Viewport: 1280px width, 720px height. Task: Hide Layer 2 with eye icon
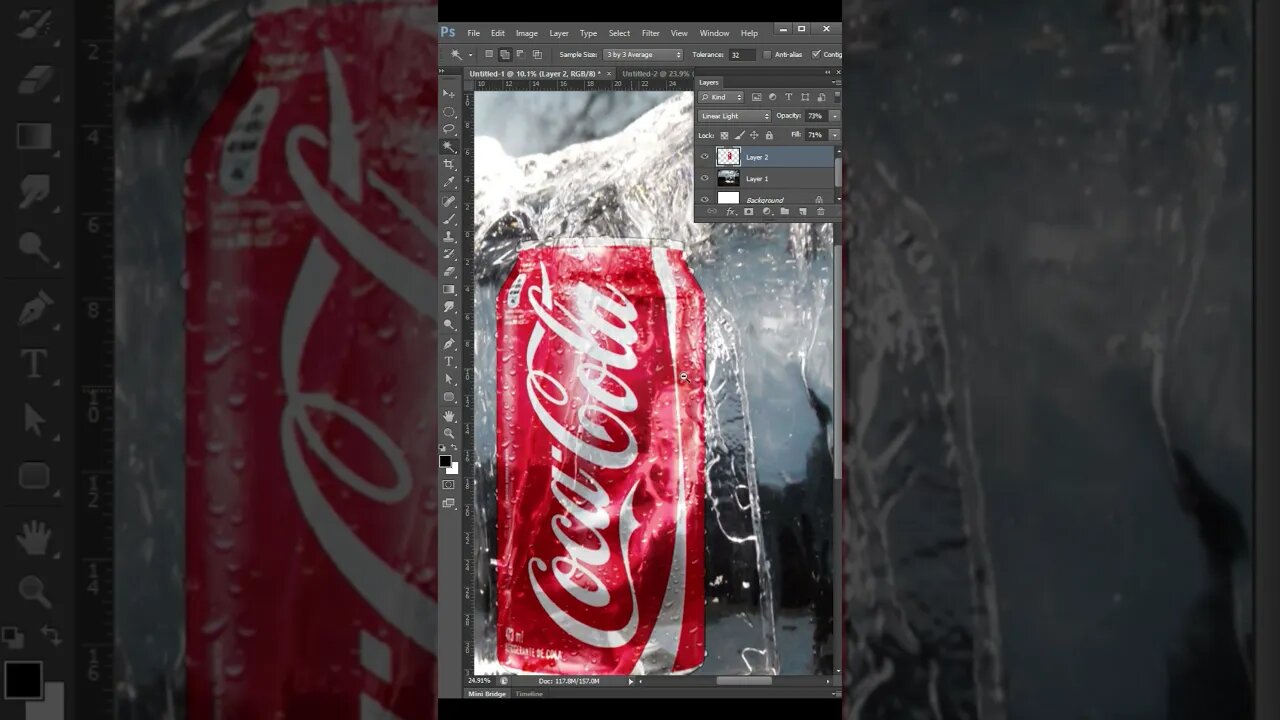[x=704, y=156]
